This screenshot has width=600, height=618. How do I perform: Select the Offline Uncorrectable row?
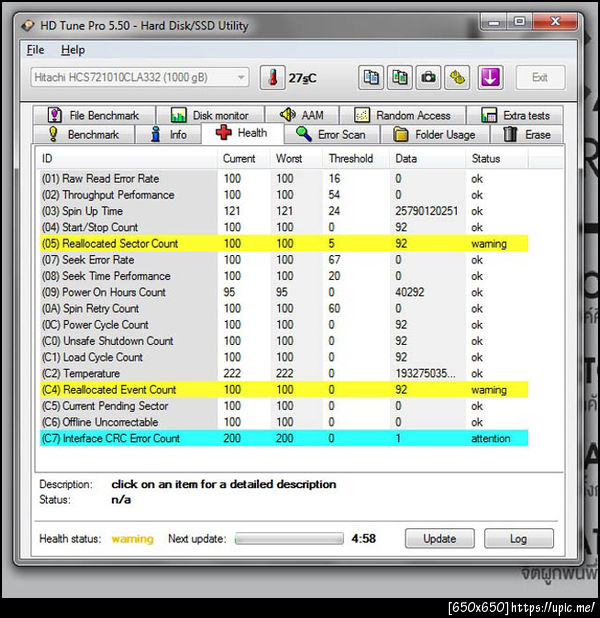(284, 422)
